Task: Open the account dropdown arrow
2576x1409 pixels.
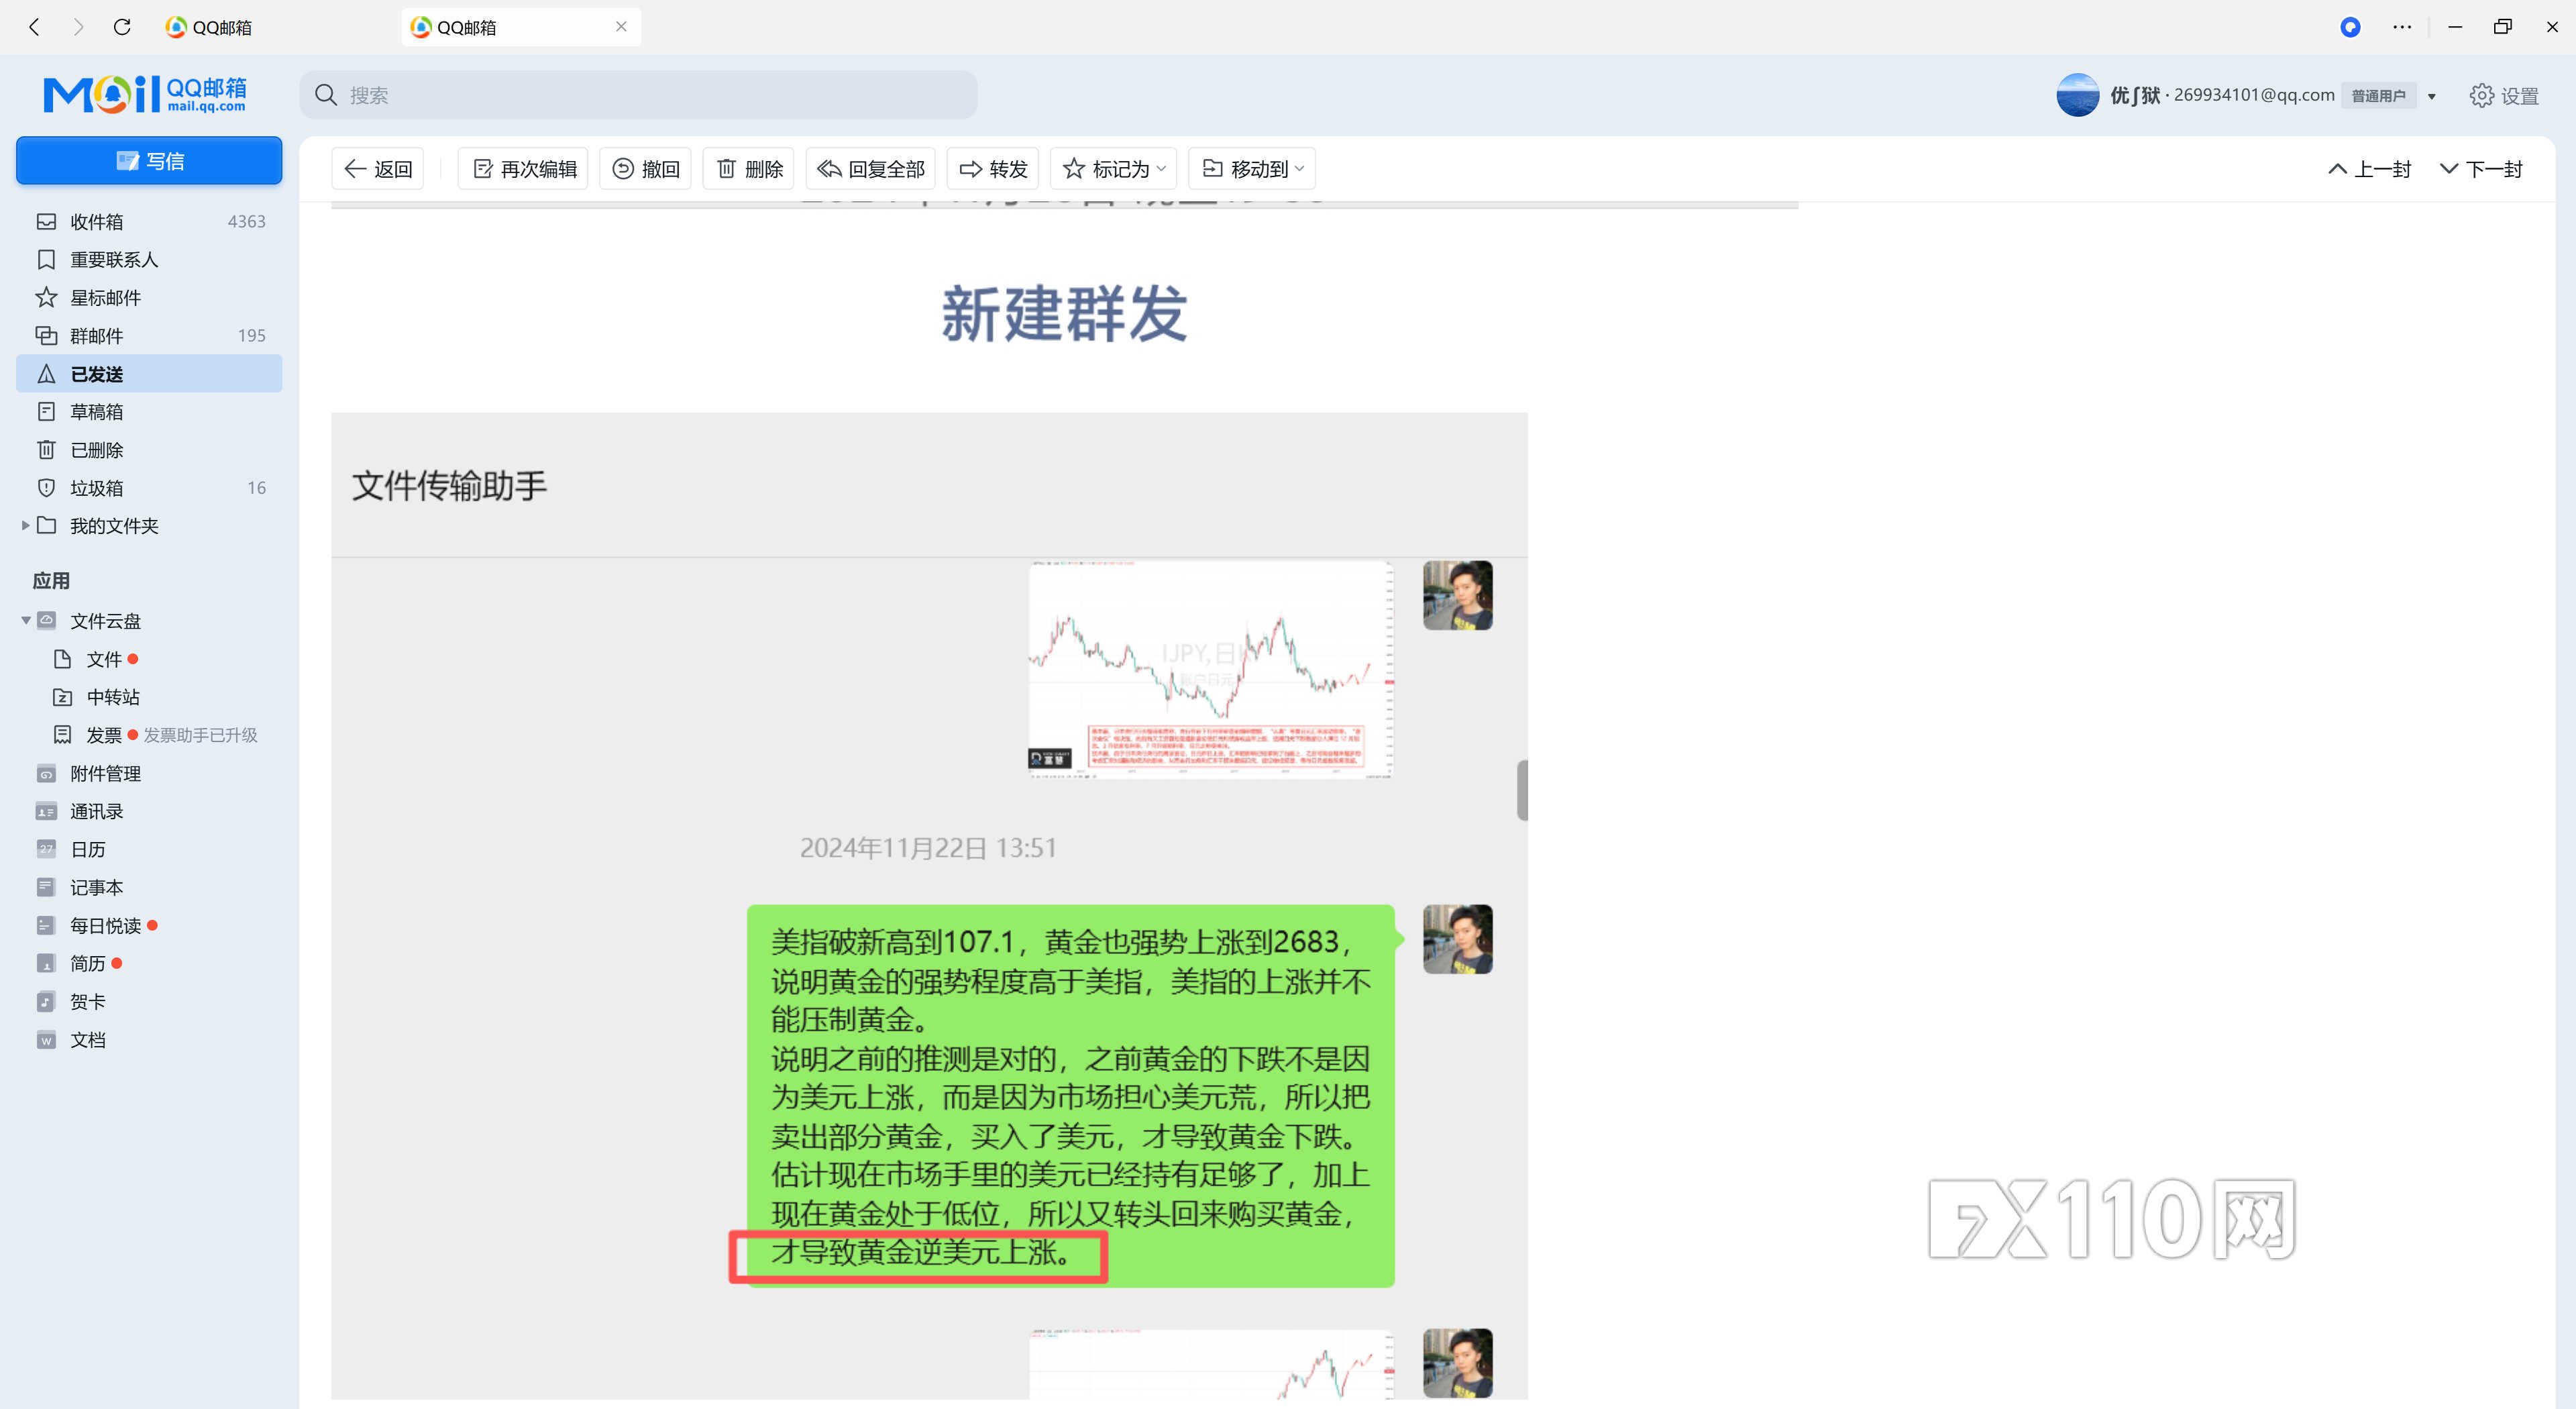Action: 2431,96
